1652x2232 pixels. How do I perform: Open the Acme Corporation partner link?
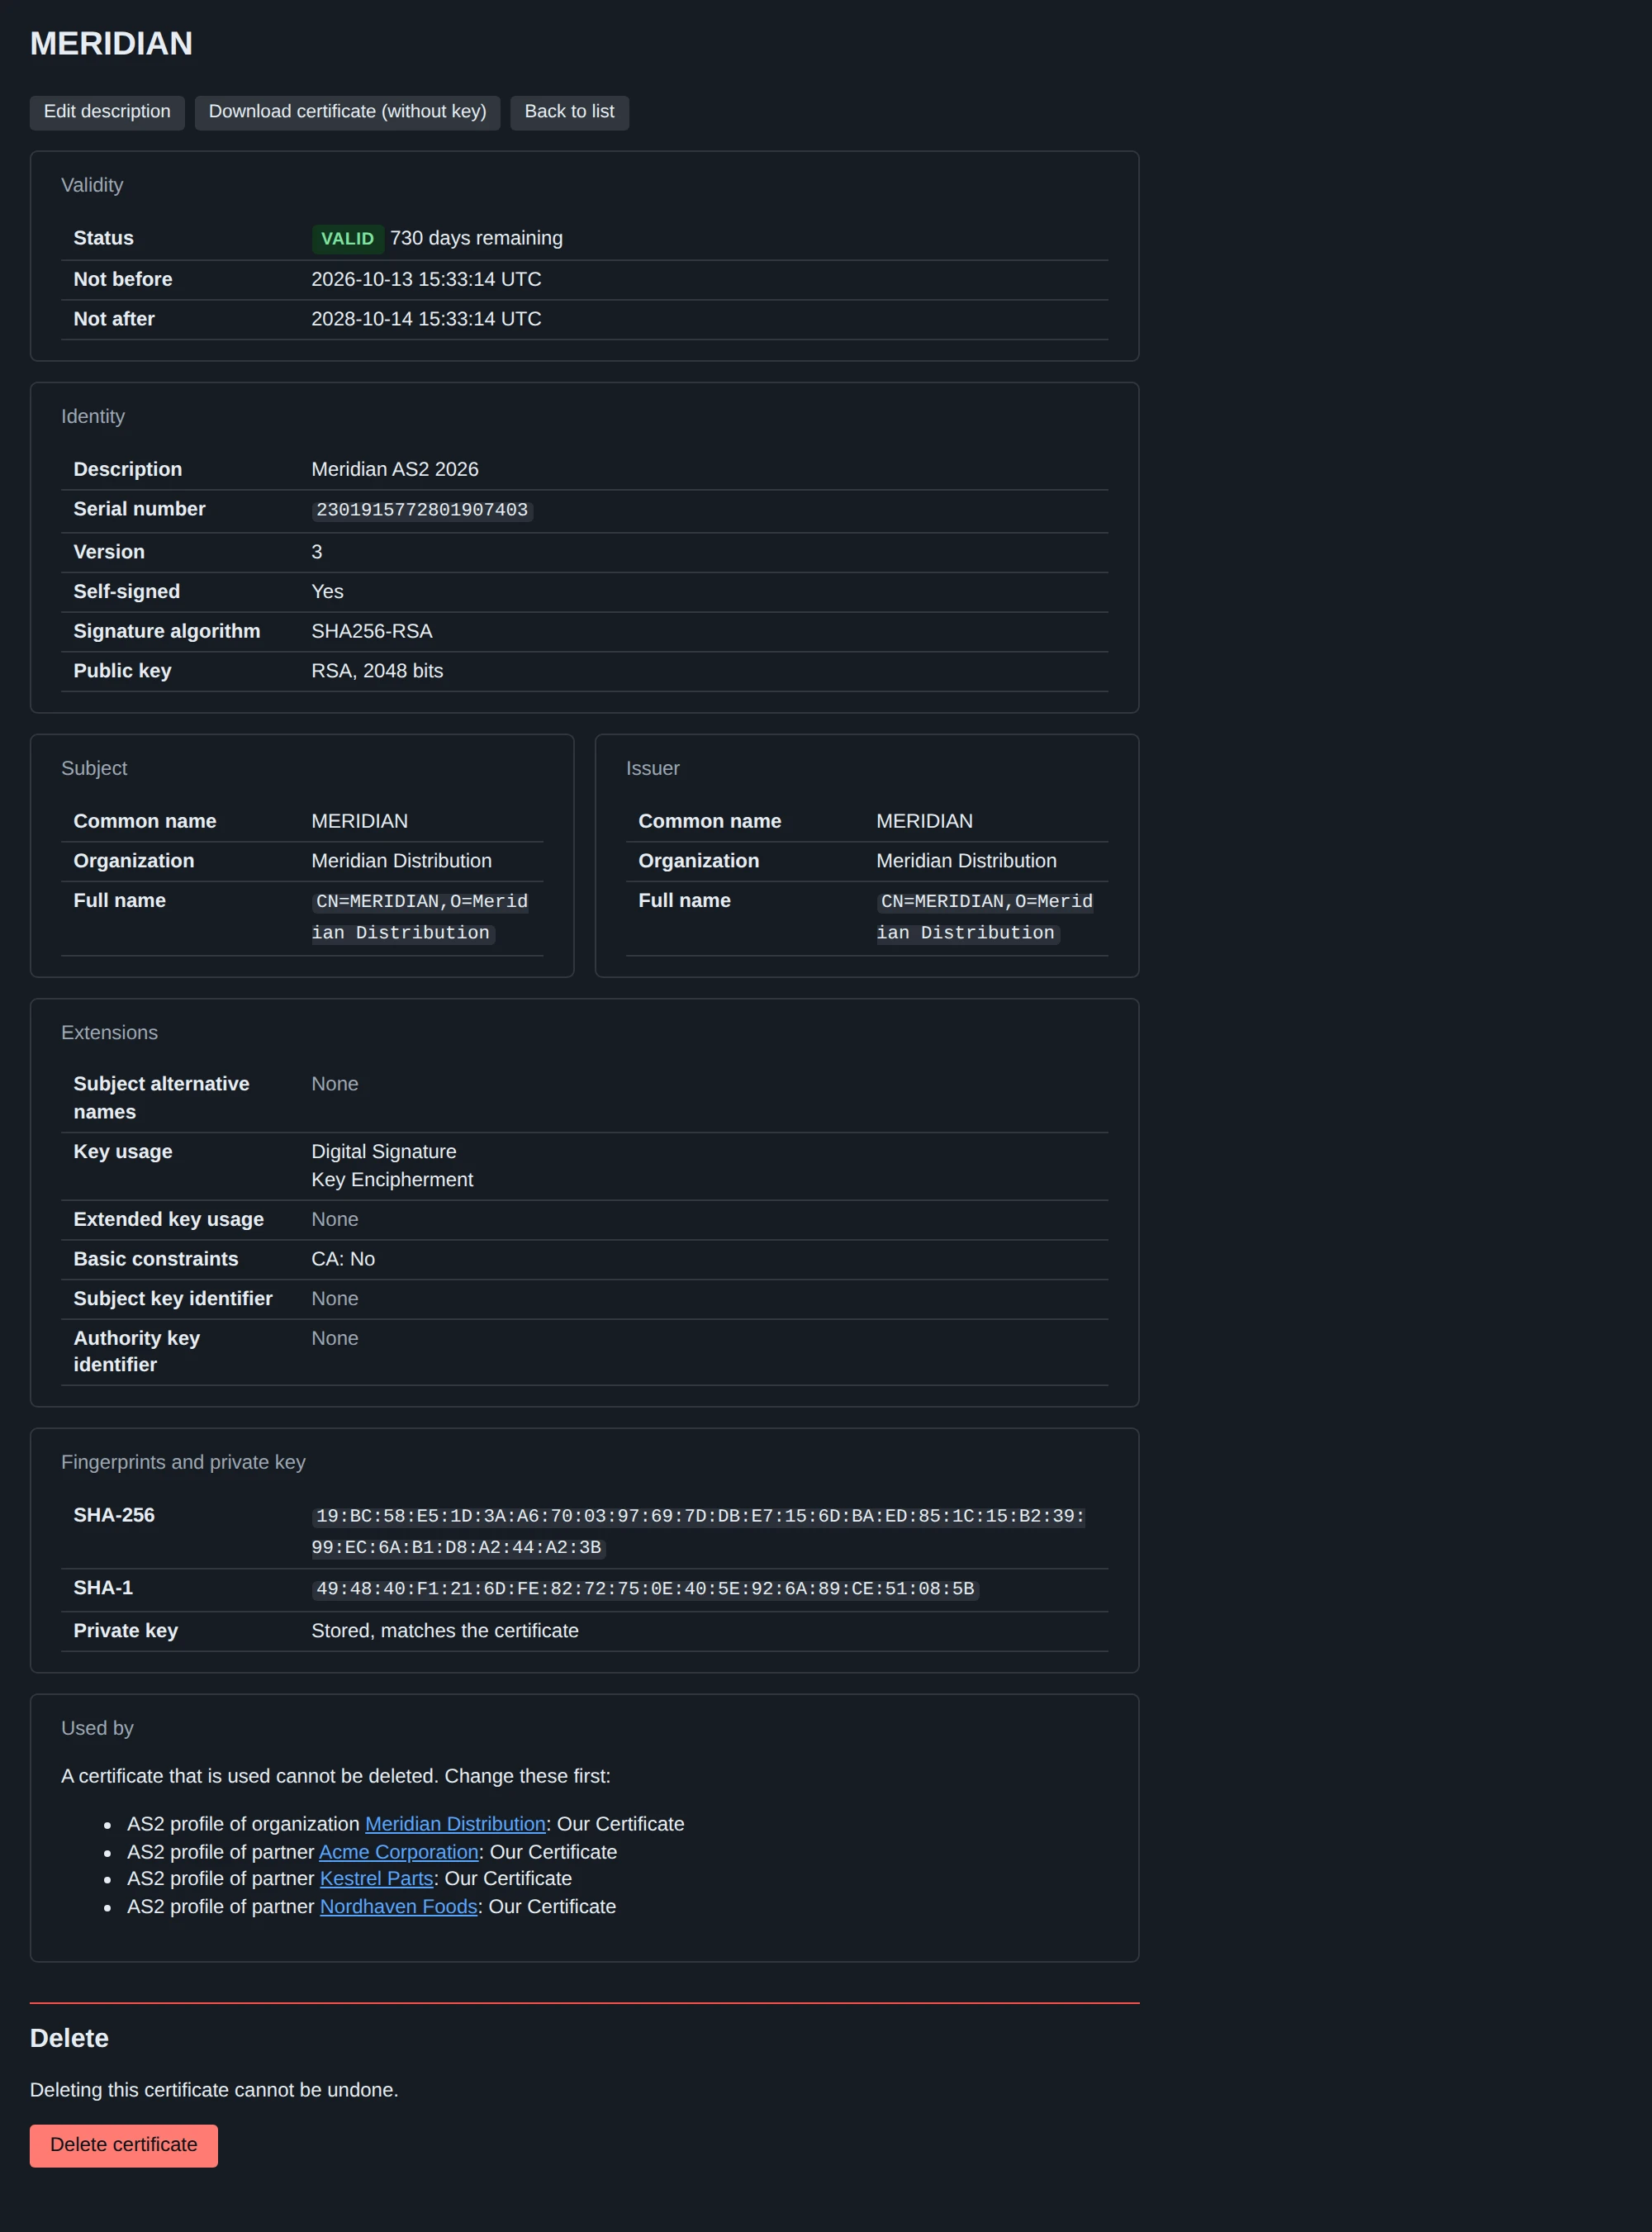(x=399, y=1851)
